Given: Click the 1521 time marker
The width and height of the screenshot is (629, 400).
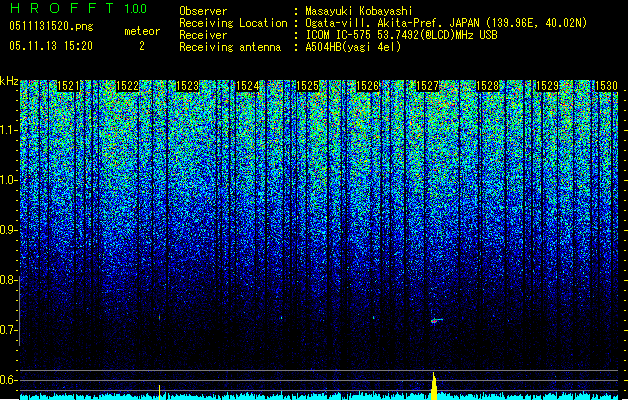Looking at the screenshot, I should coord(68,86).
